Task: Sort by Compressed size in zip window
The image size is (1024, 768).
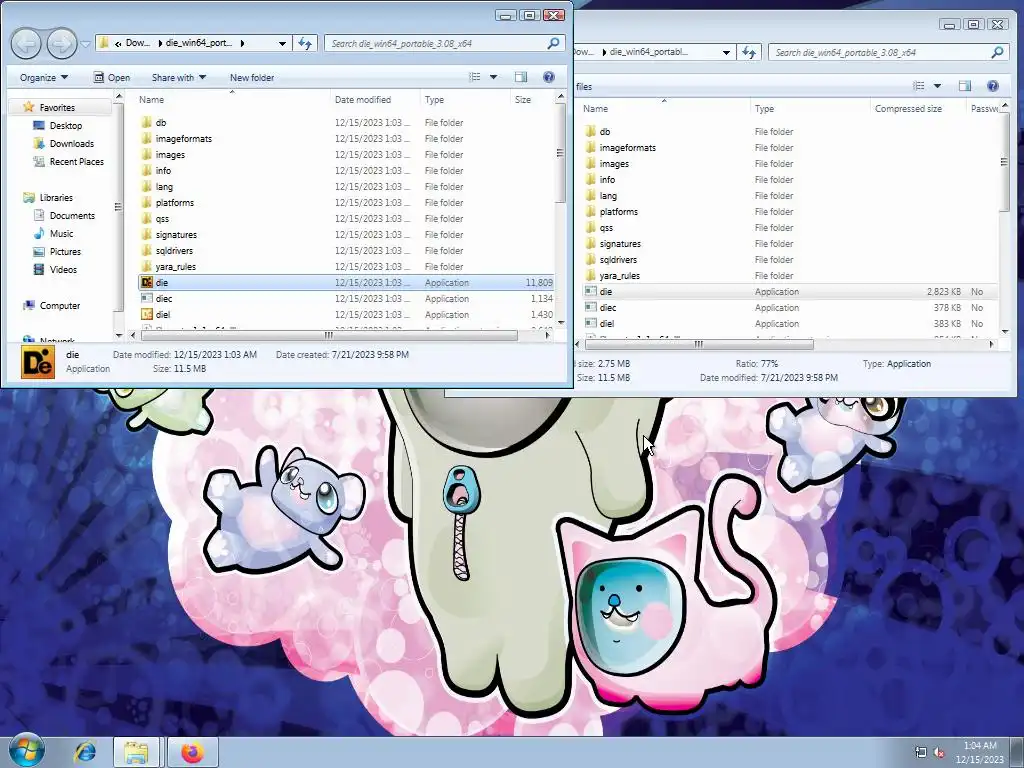Action: [x=918, y=108]
